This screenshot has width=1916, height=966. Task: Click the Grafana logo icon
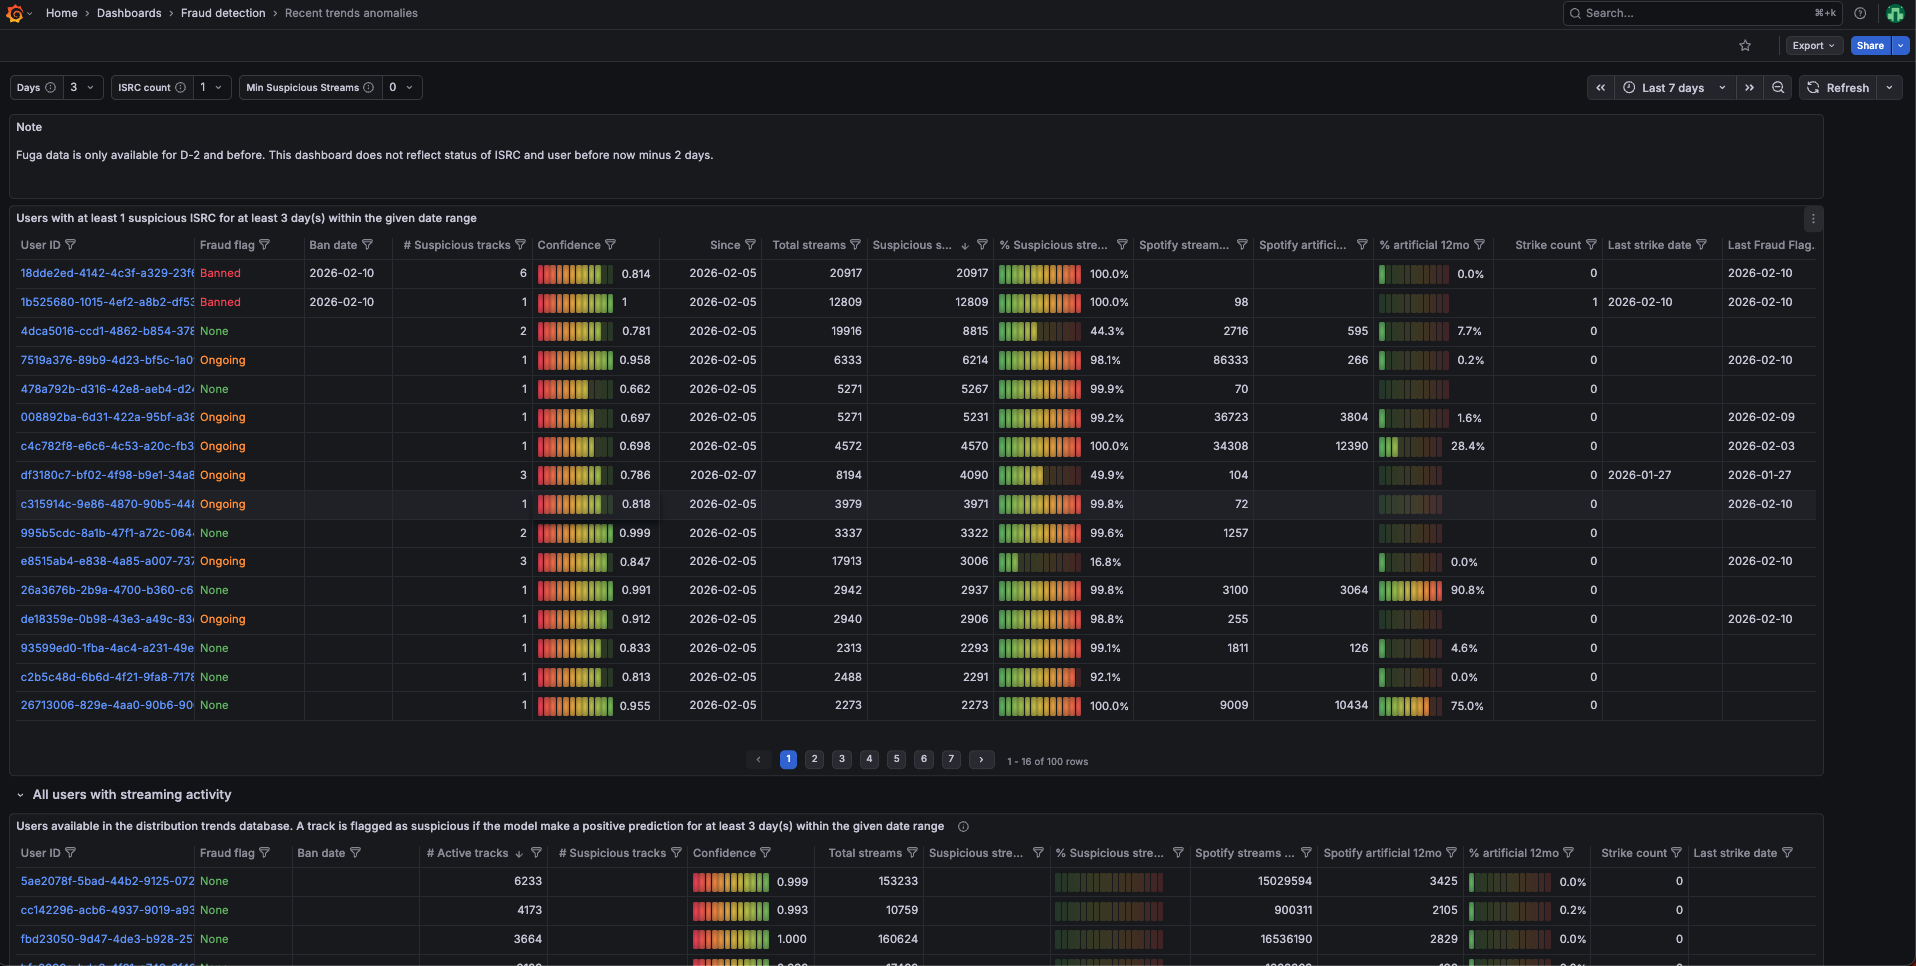click(x=16, y=13)
